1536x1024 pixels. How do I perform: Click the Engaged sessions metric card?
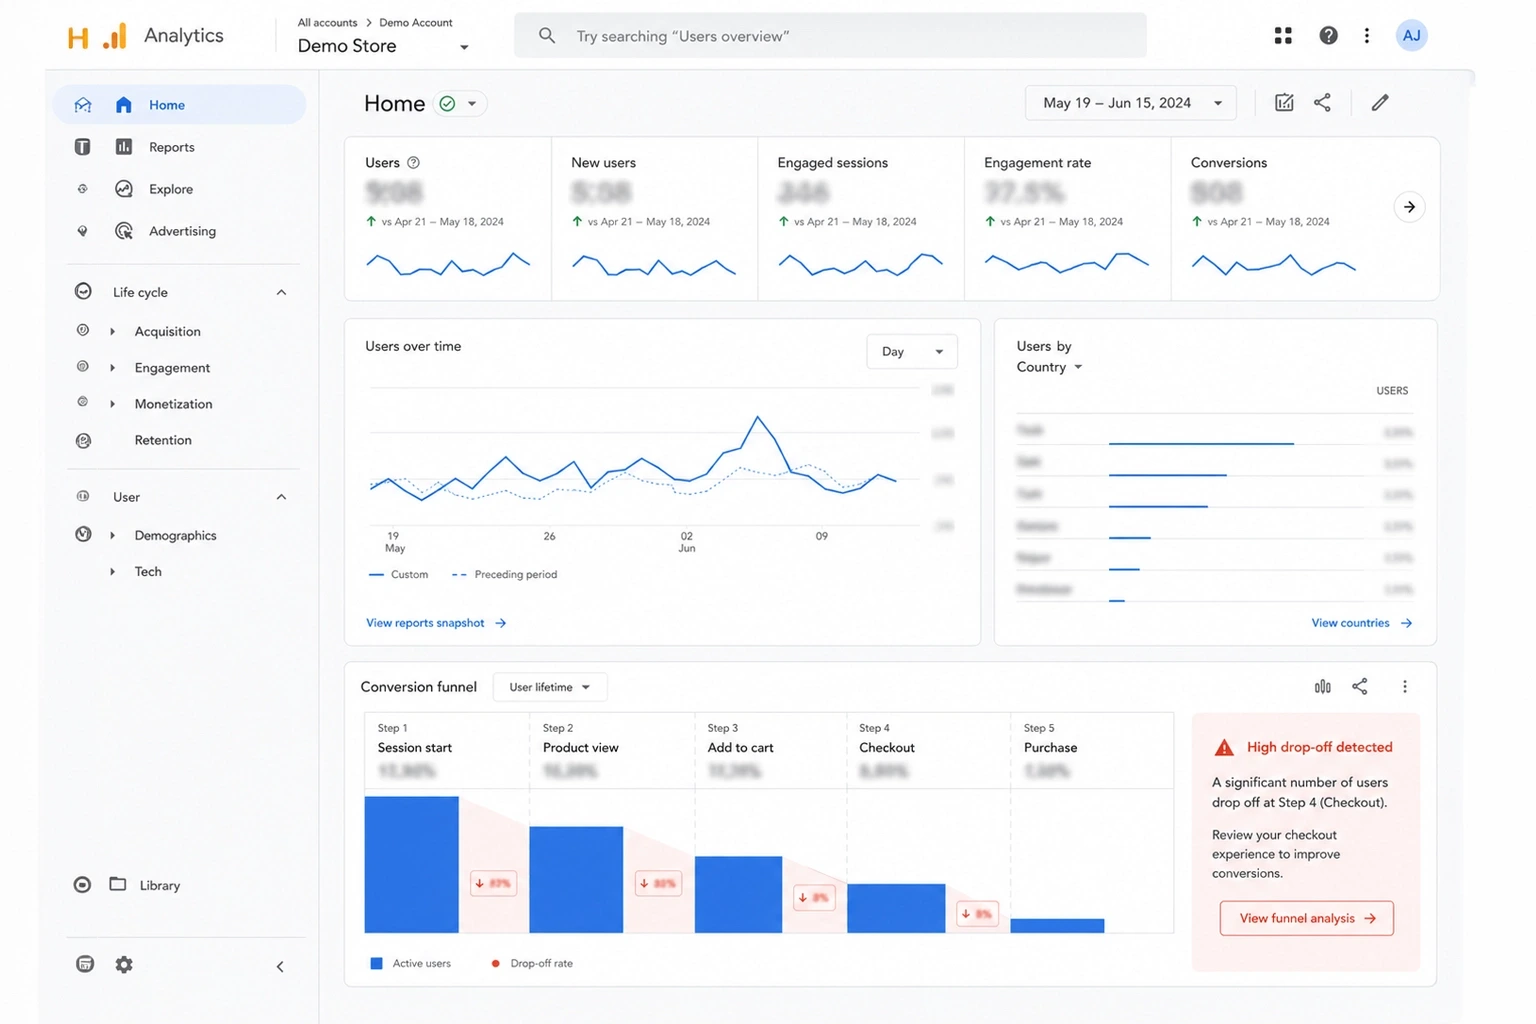[x=861, y=219]
